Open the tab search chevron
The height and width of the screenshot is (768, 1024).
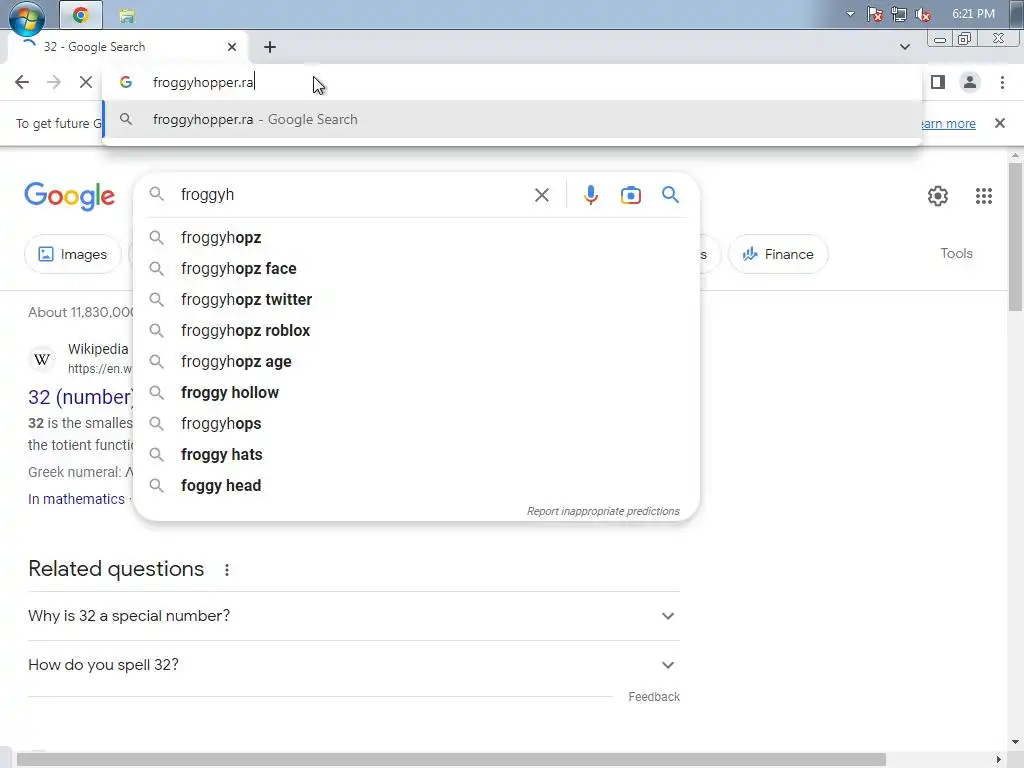tap(904, 47)
